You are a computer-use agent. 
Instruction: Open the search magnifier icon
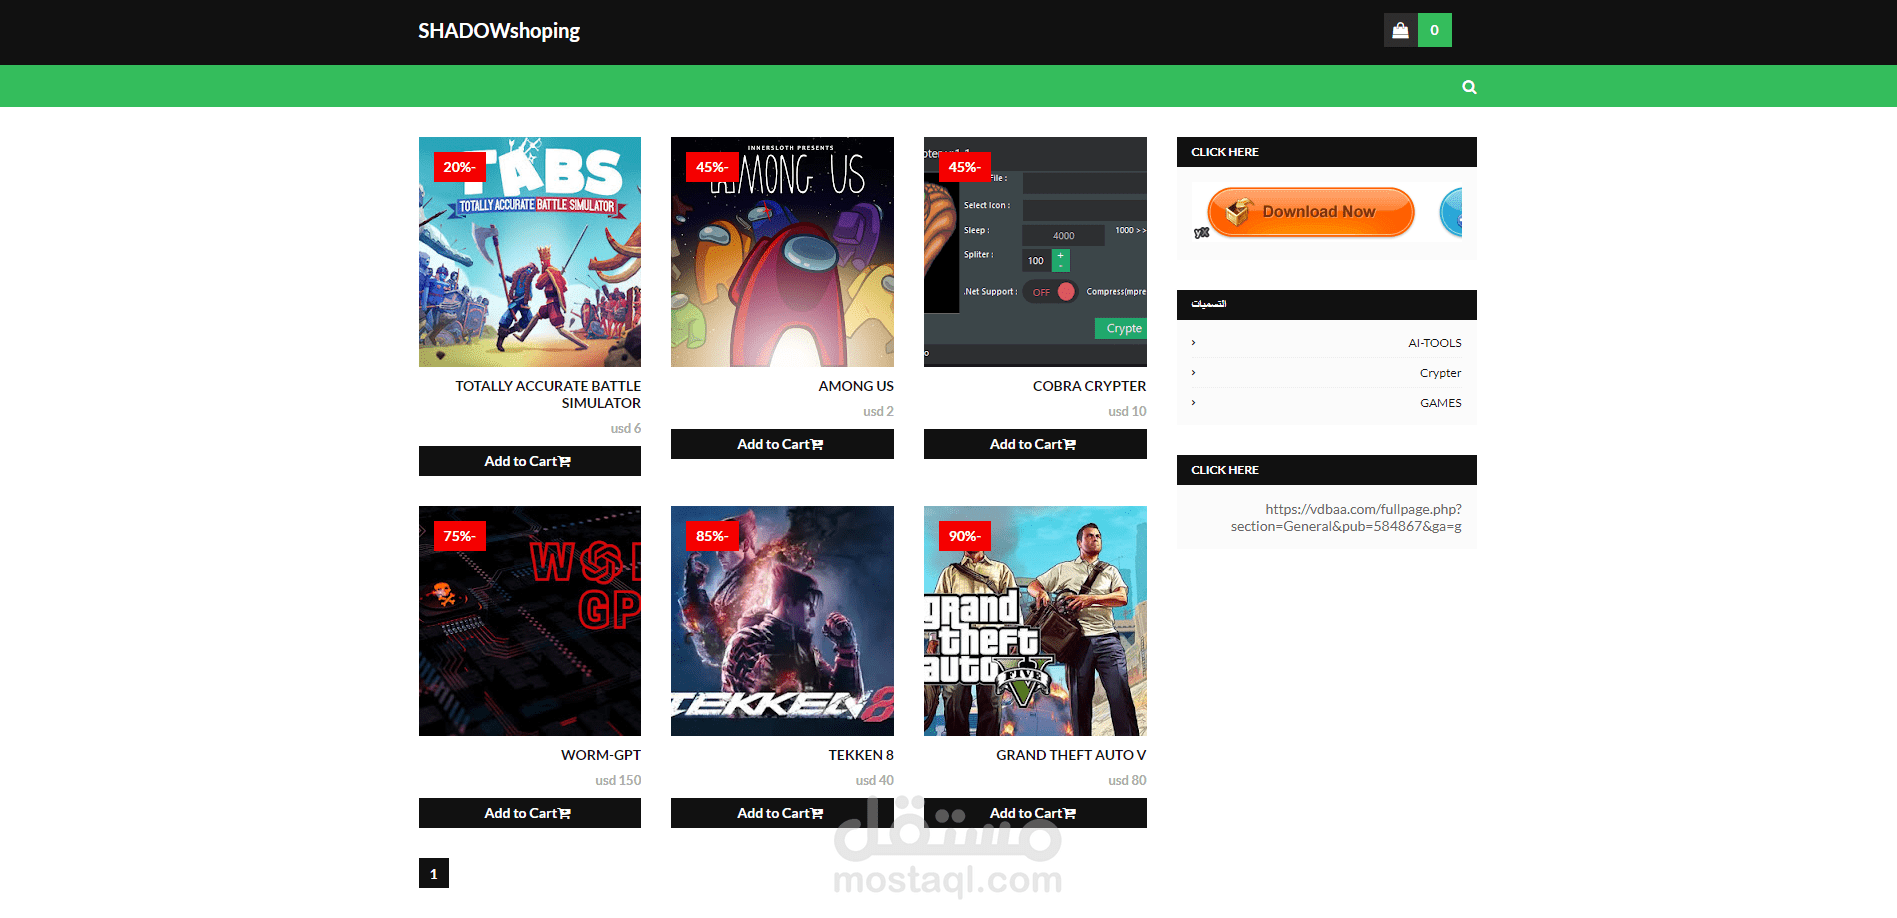[x=1469, y=87]
